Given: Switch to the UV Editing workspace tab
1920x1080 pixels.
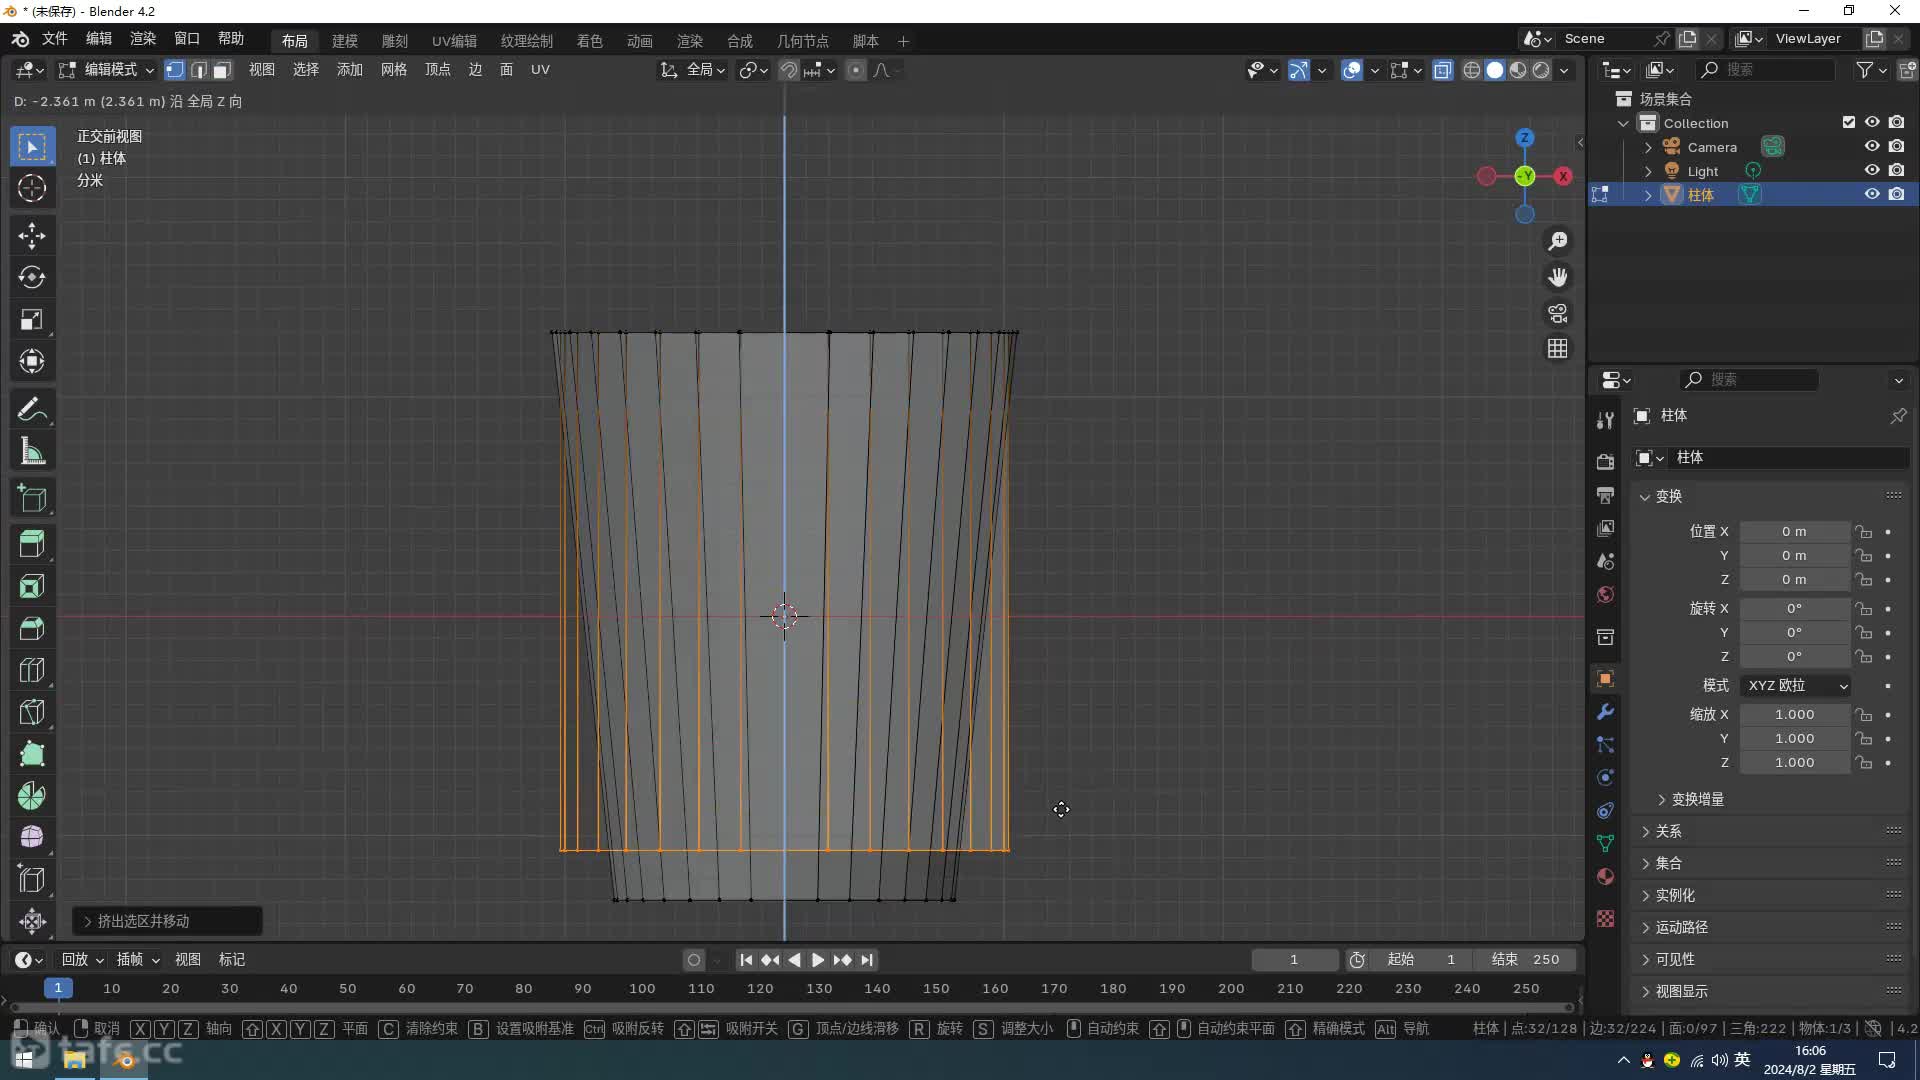Looking at the screenshot, I should tap(454, 41).
